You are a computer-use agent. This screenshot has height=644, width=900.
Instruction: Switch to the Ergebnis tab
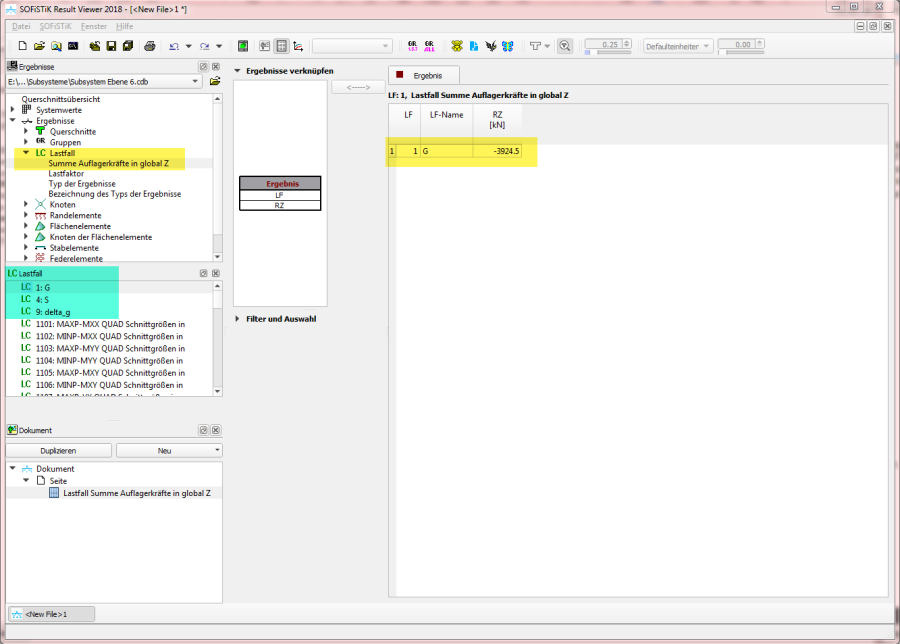click(x=424, y=75)
